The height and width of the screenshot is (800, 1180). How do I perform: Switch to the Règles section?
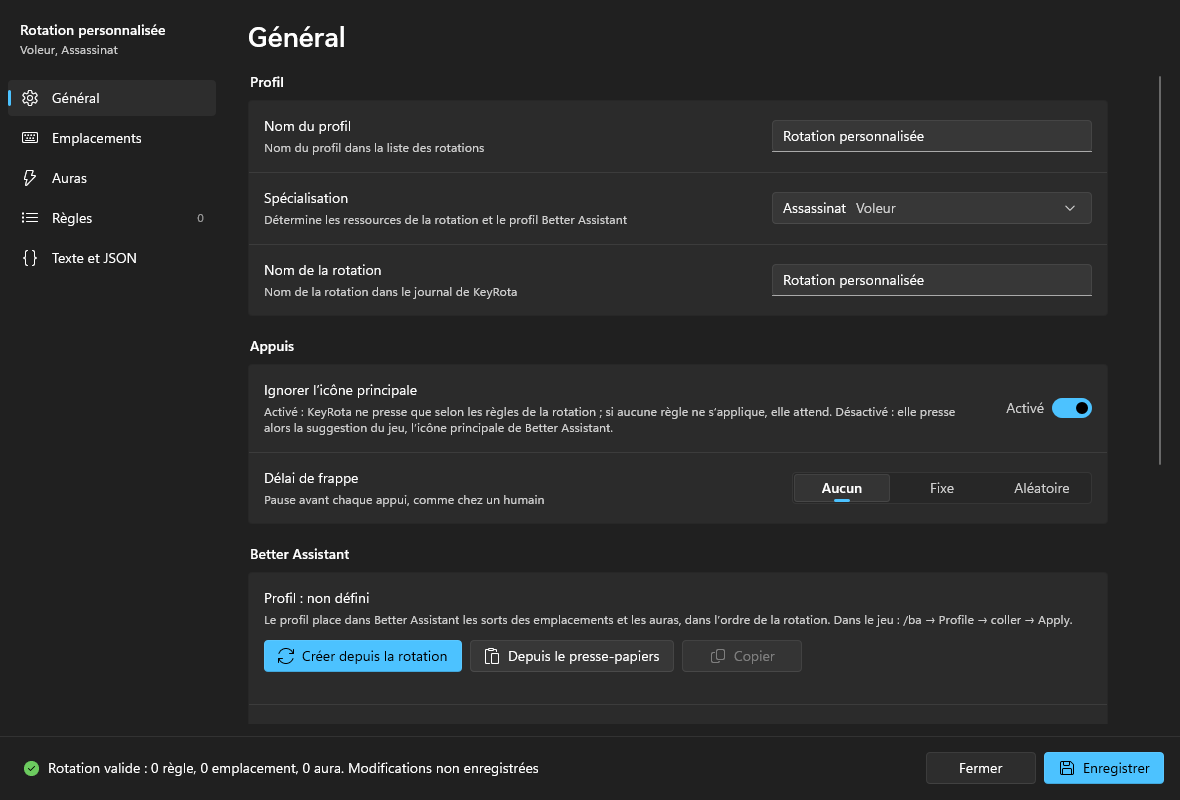[112, 217]
